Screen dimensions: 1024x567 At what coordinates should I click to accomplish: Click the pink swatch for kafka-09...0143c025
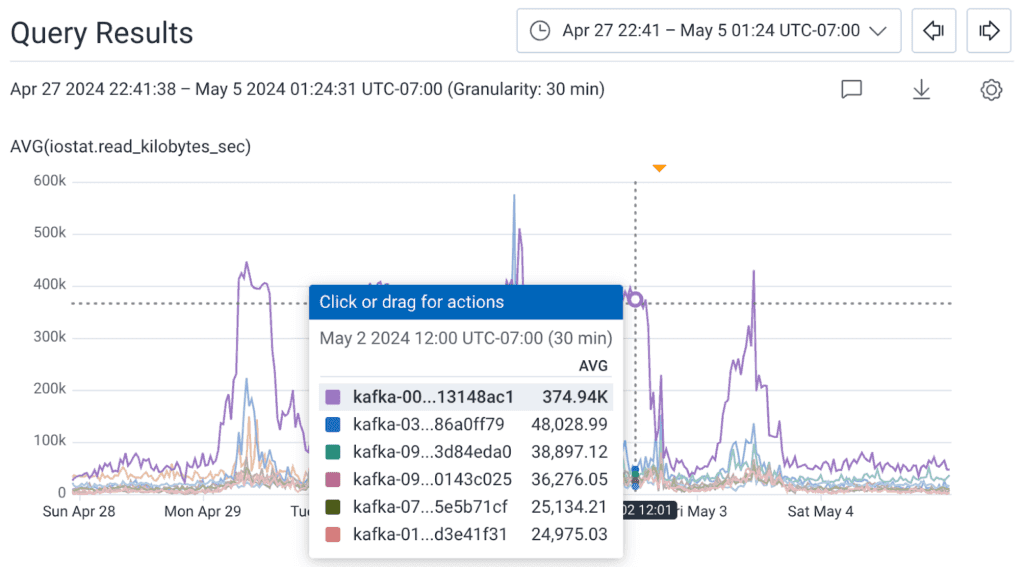(x=333, y=479)
